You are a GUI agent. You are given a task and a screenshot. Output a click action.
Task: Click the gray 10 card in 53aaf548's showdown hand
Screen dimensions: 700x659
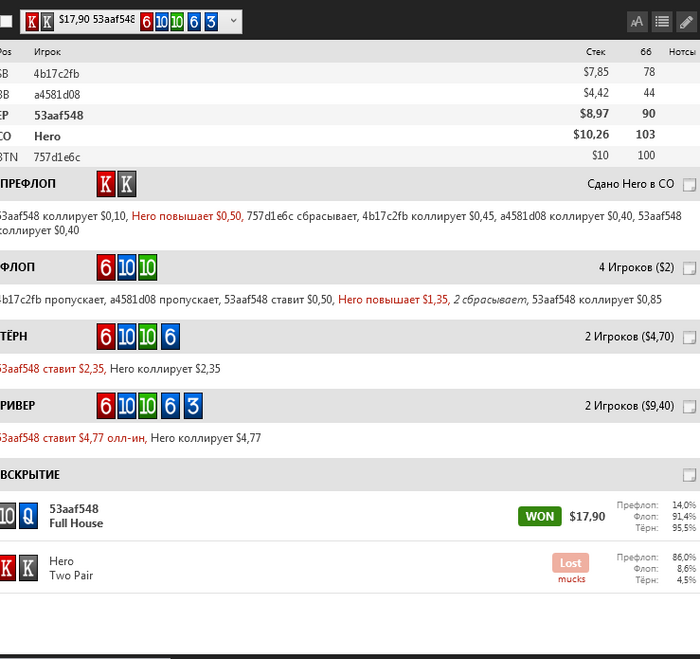(x=8, y=516)
